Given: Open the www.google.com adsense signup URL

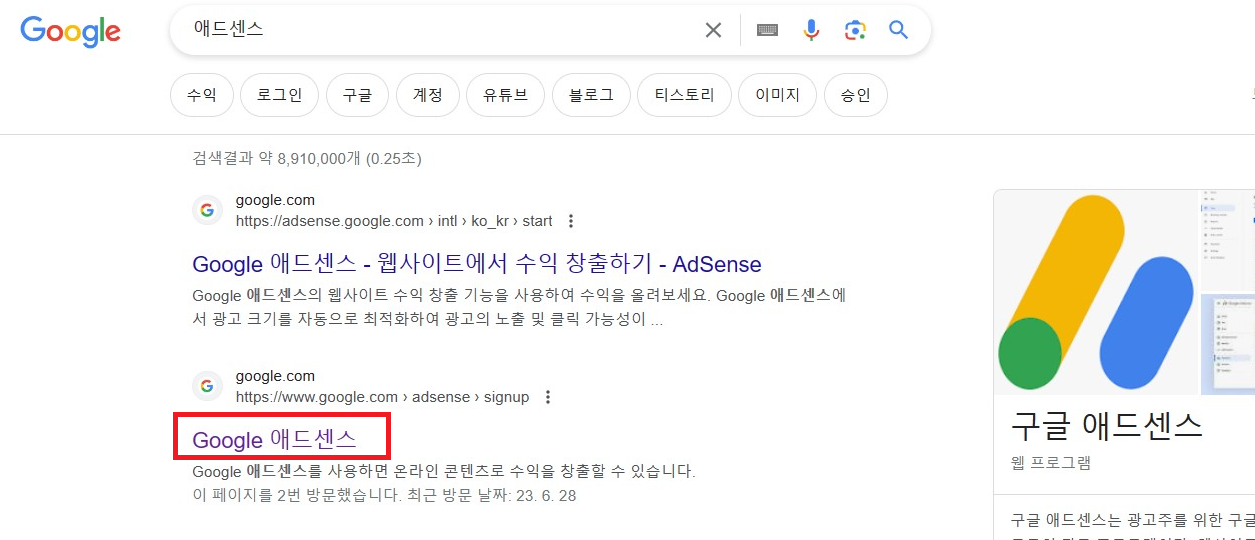Looking at the screenshot, I should pyautogui.click(x=382, y=397).
